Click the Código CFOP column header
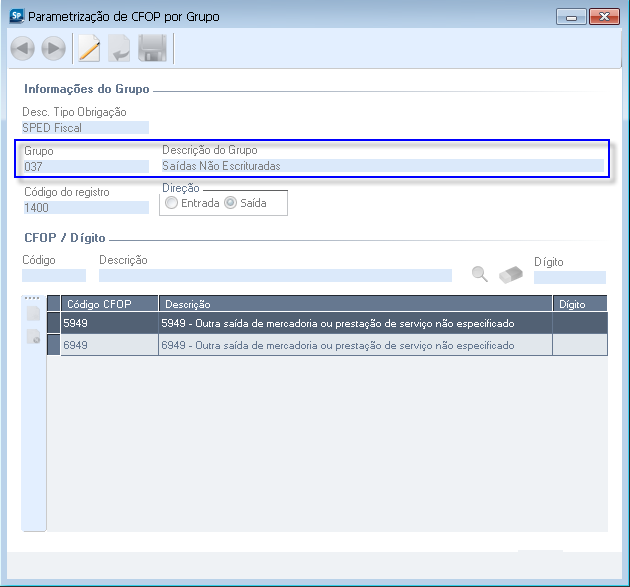The image size is (630, 587). pyautogui.click(x=109, y=304)
